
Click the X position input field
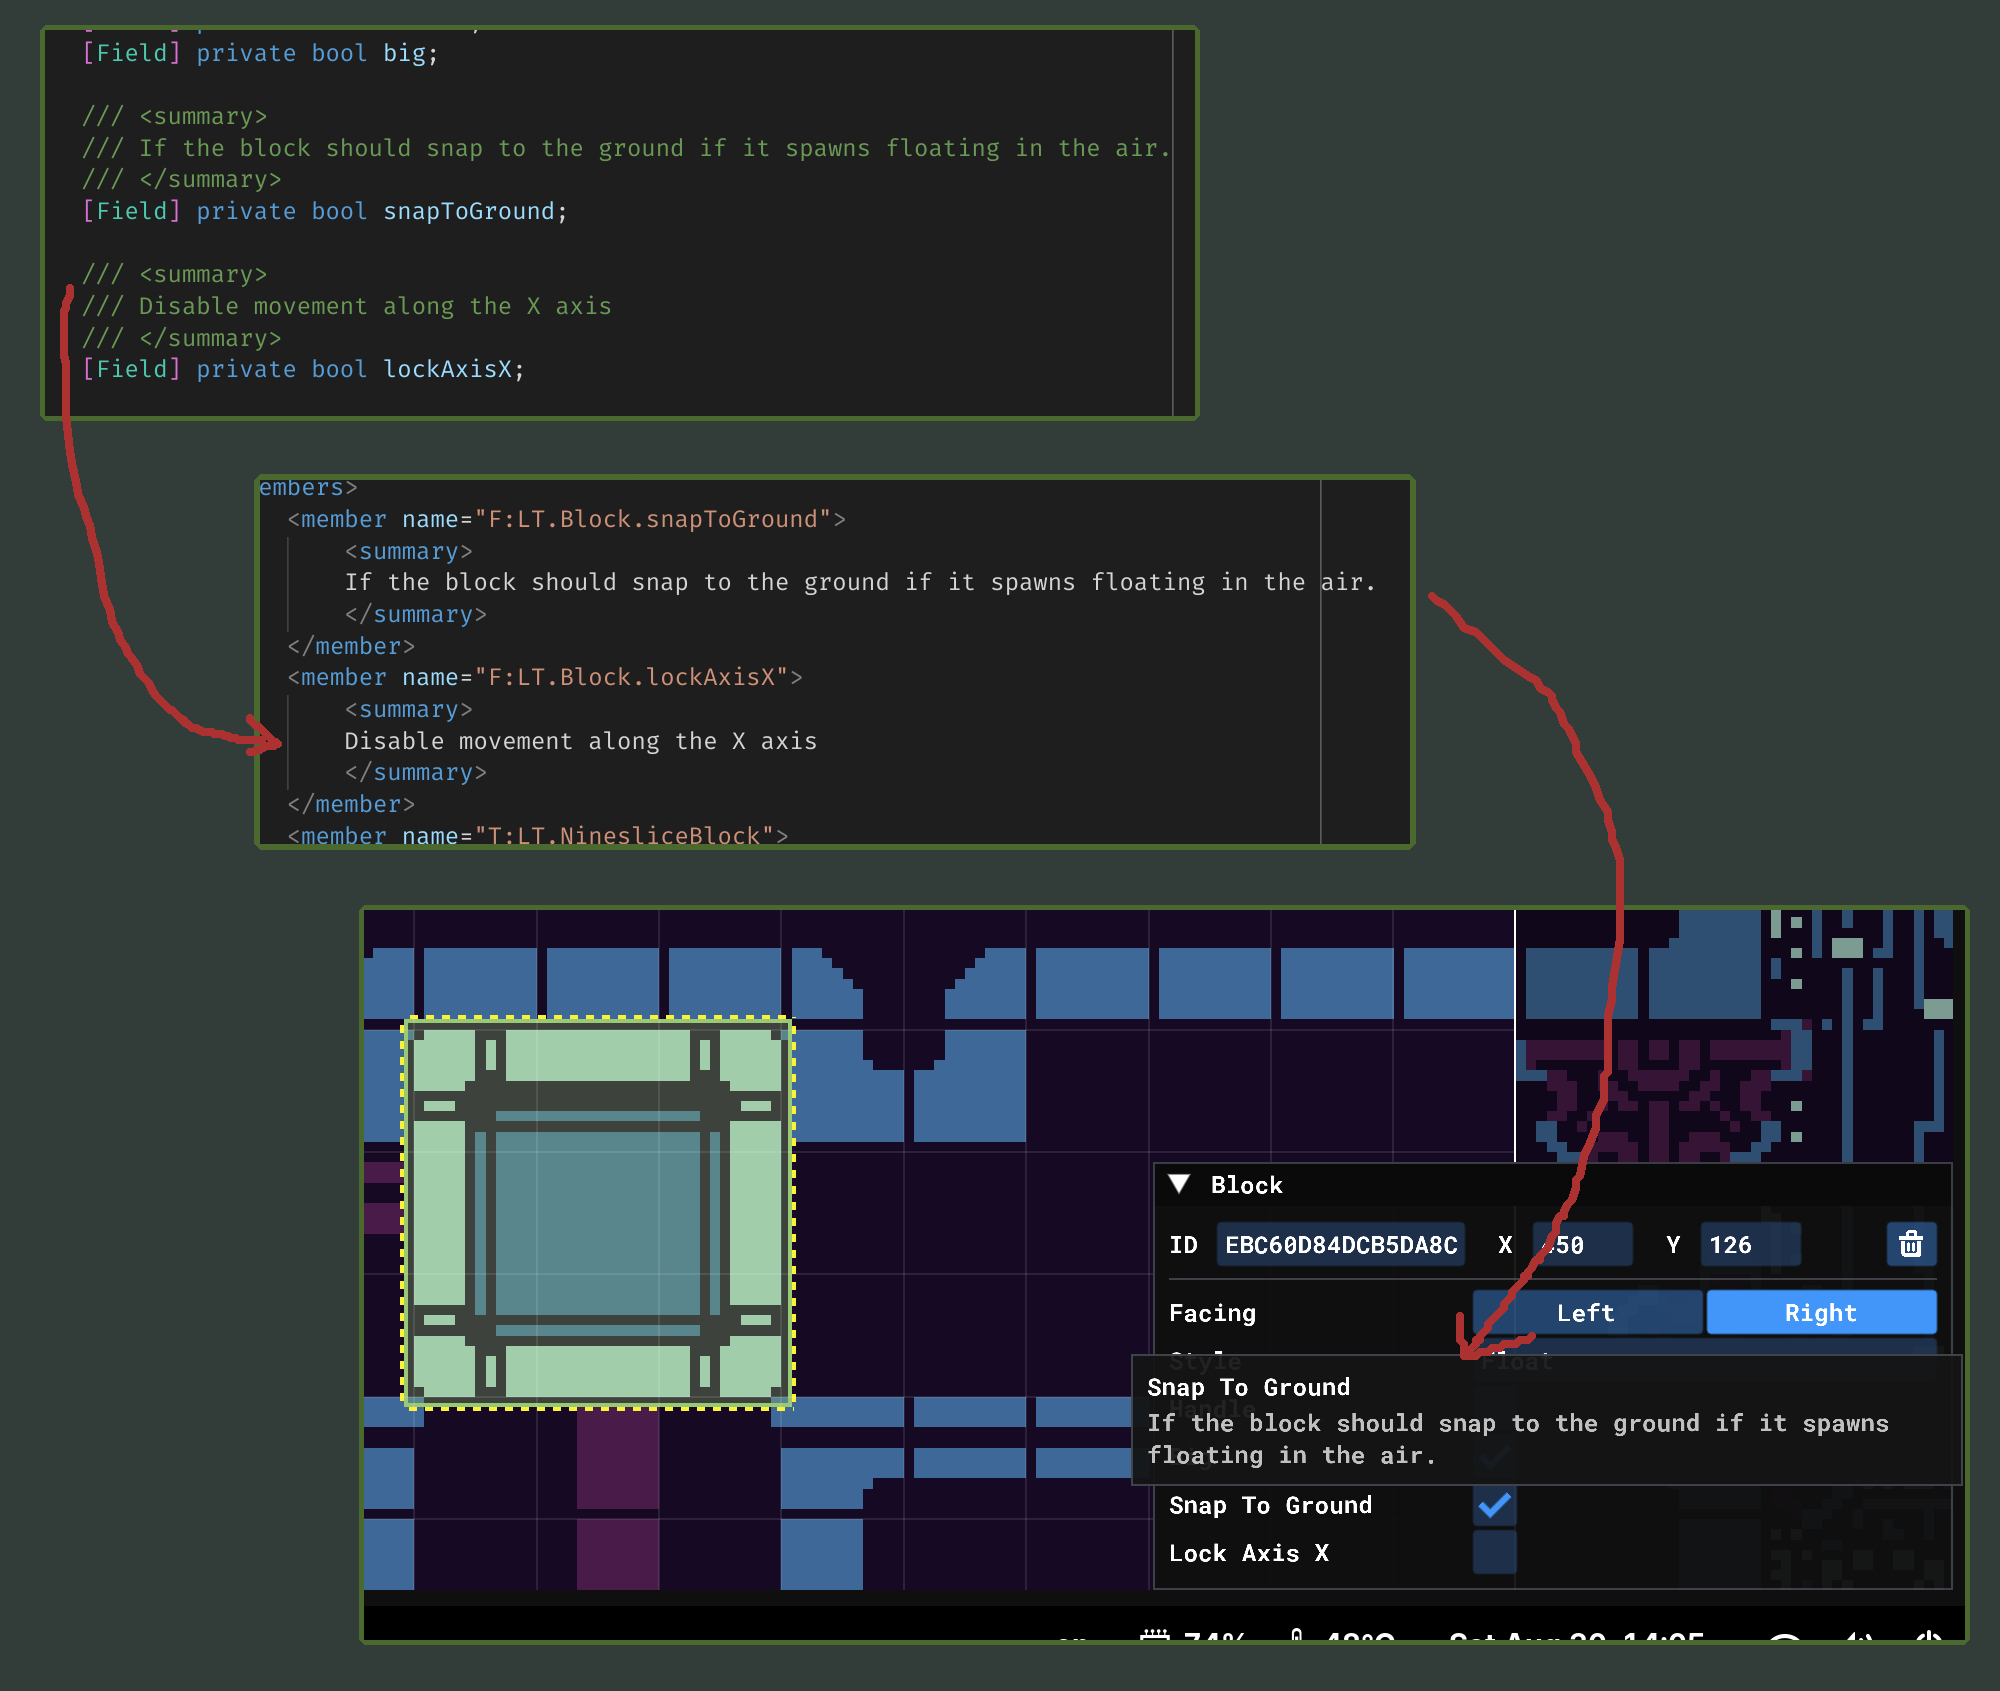(x=1582, y=1245)
